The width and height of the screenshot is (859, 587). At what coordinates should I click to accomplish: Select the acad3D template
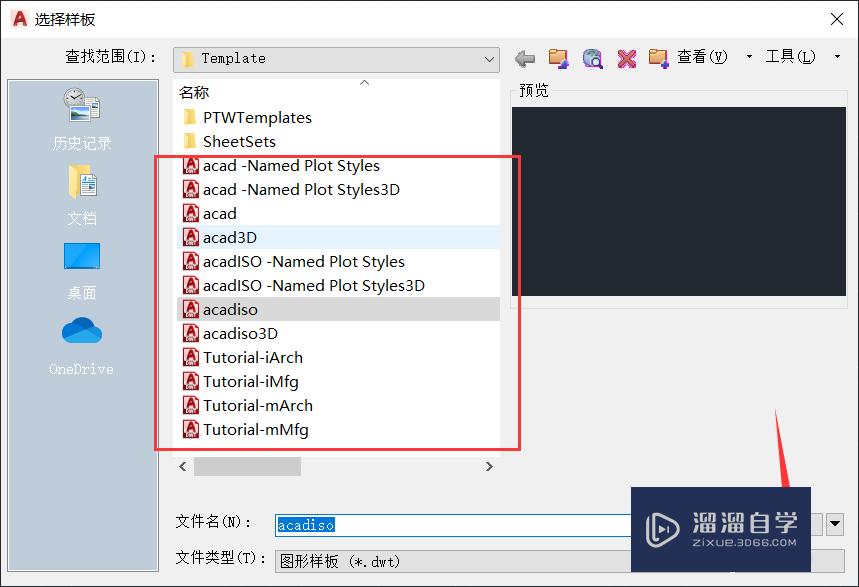tap(232, 237)
